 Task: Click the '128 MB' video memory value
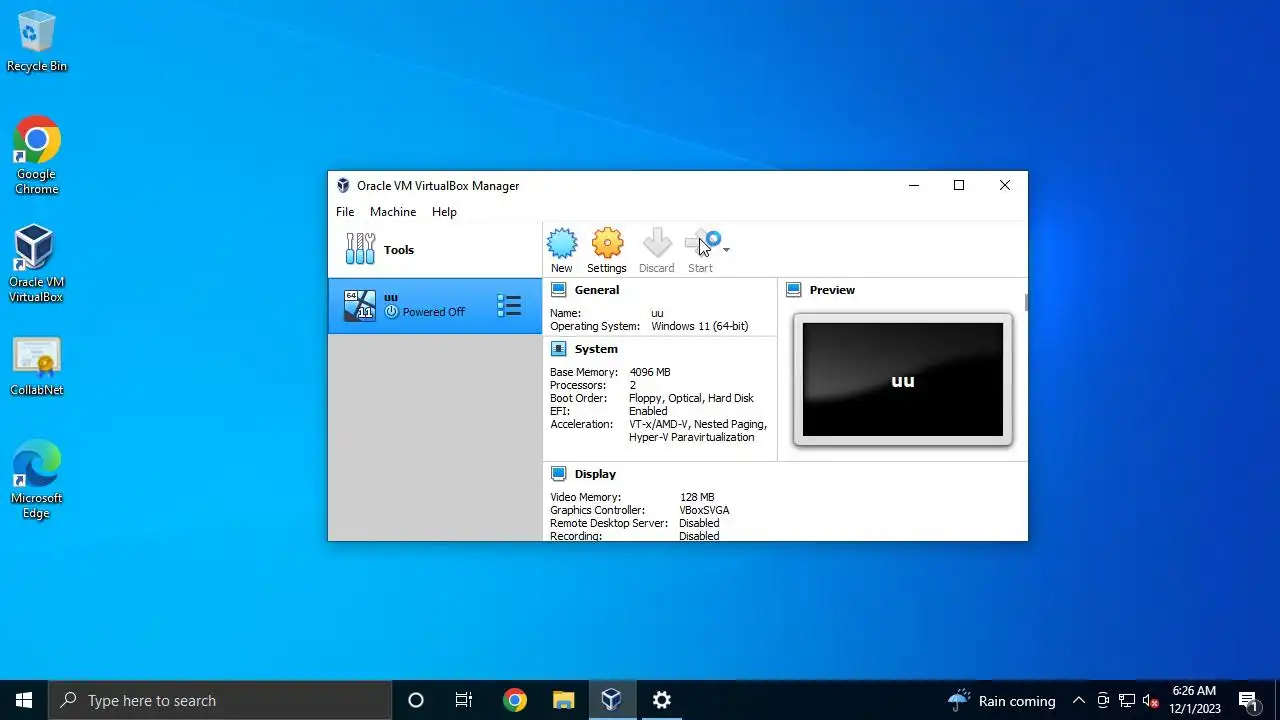point(697,497)
